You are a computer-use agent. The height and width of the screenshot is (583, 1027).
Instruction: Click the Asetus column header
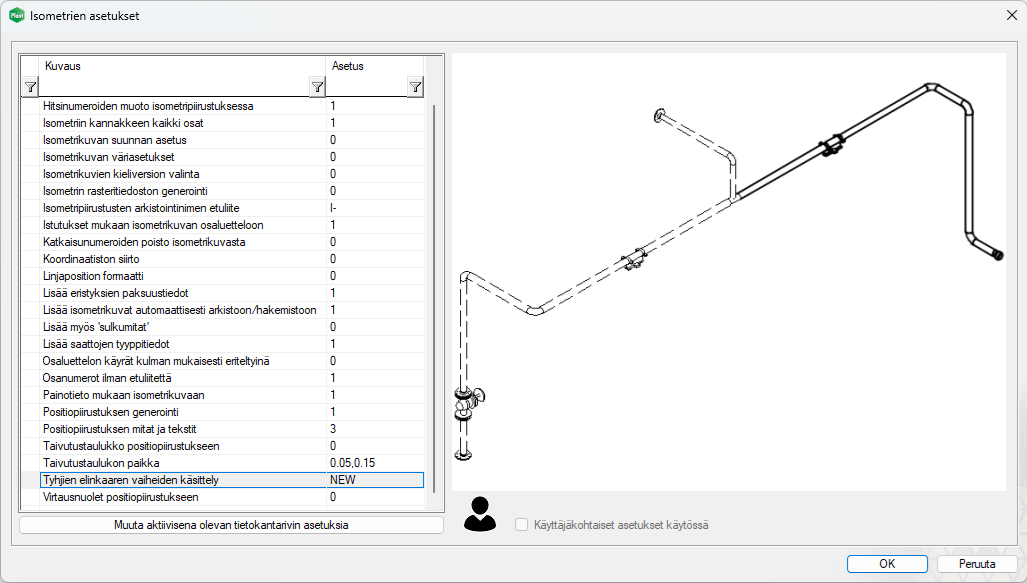pyautogui.click(x=375, y=66)
